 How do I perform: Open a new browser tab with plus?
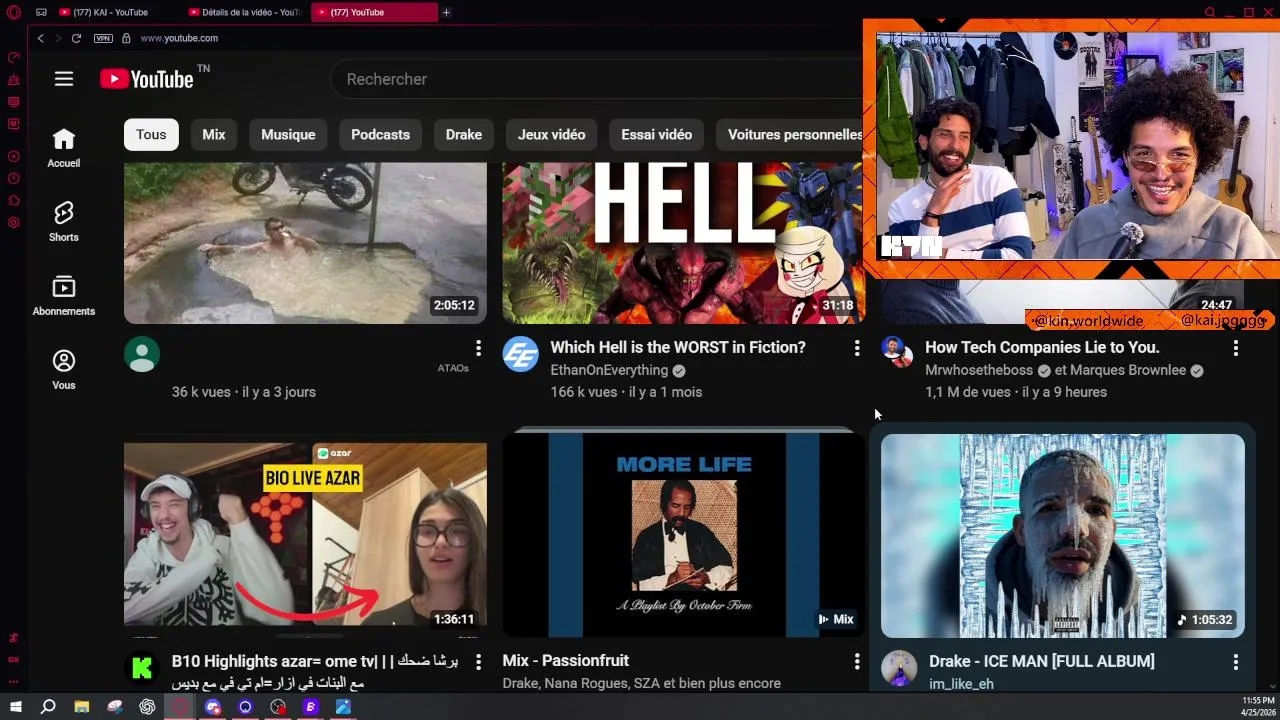point(446,12)
